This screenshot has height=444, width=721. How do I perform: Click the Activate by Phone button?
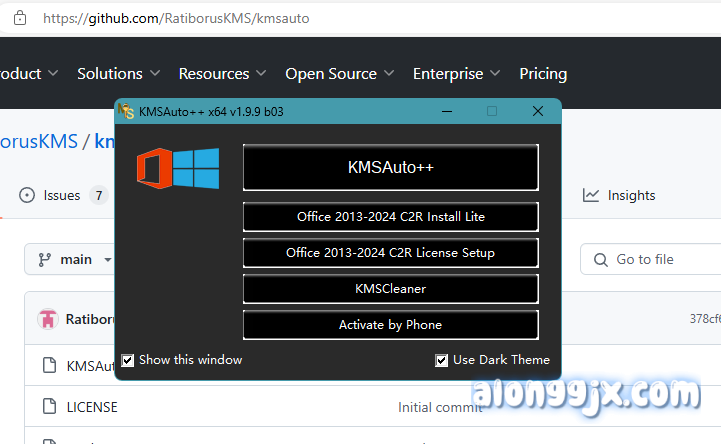tap(390, 324)
